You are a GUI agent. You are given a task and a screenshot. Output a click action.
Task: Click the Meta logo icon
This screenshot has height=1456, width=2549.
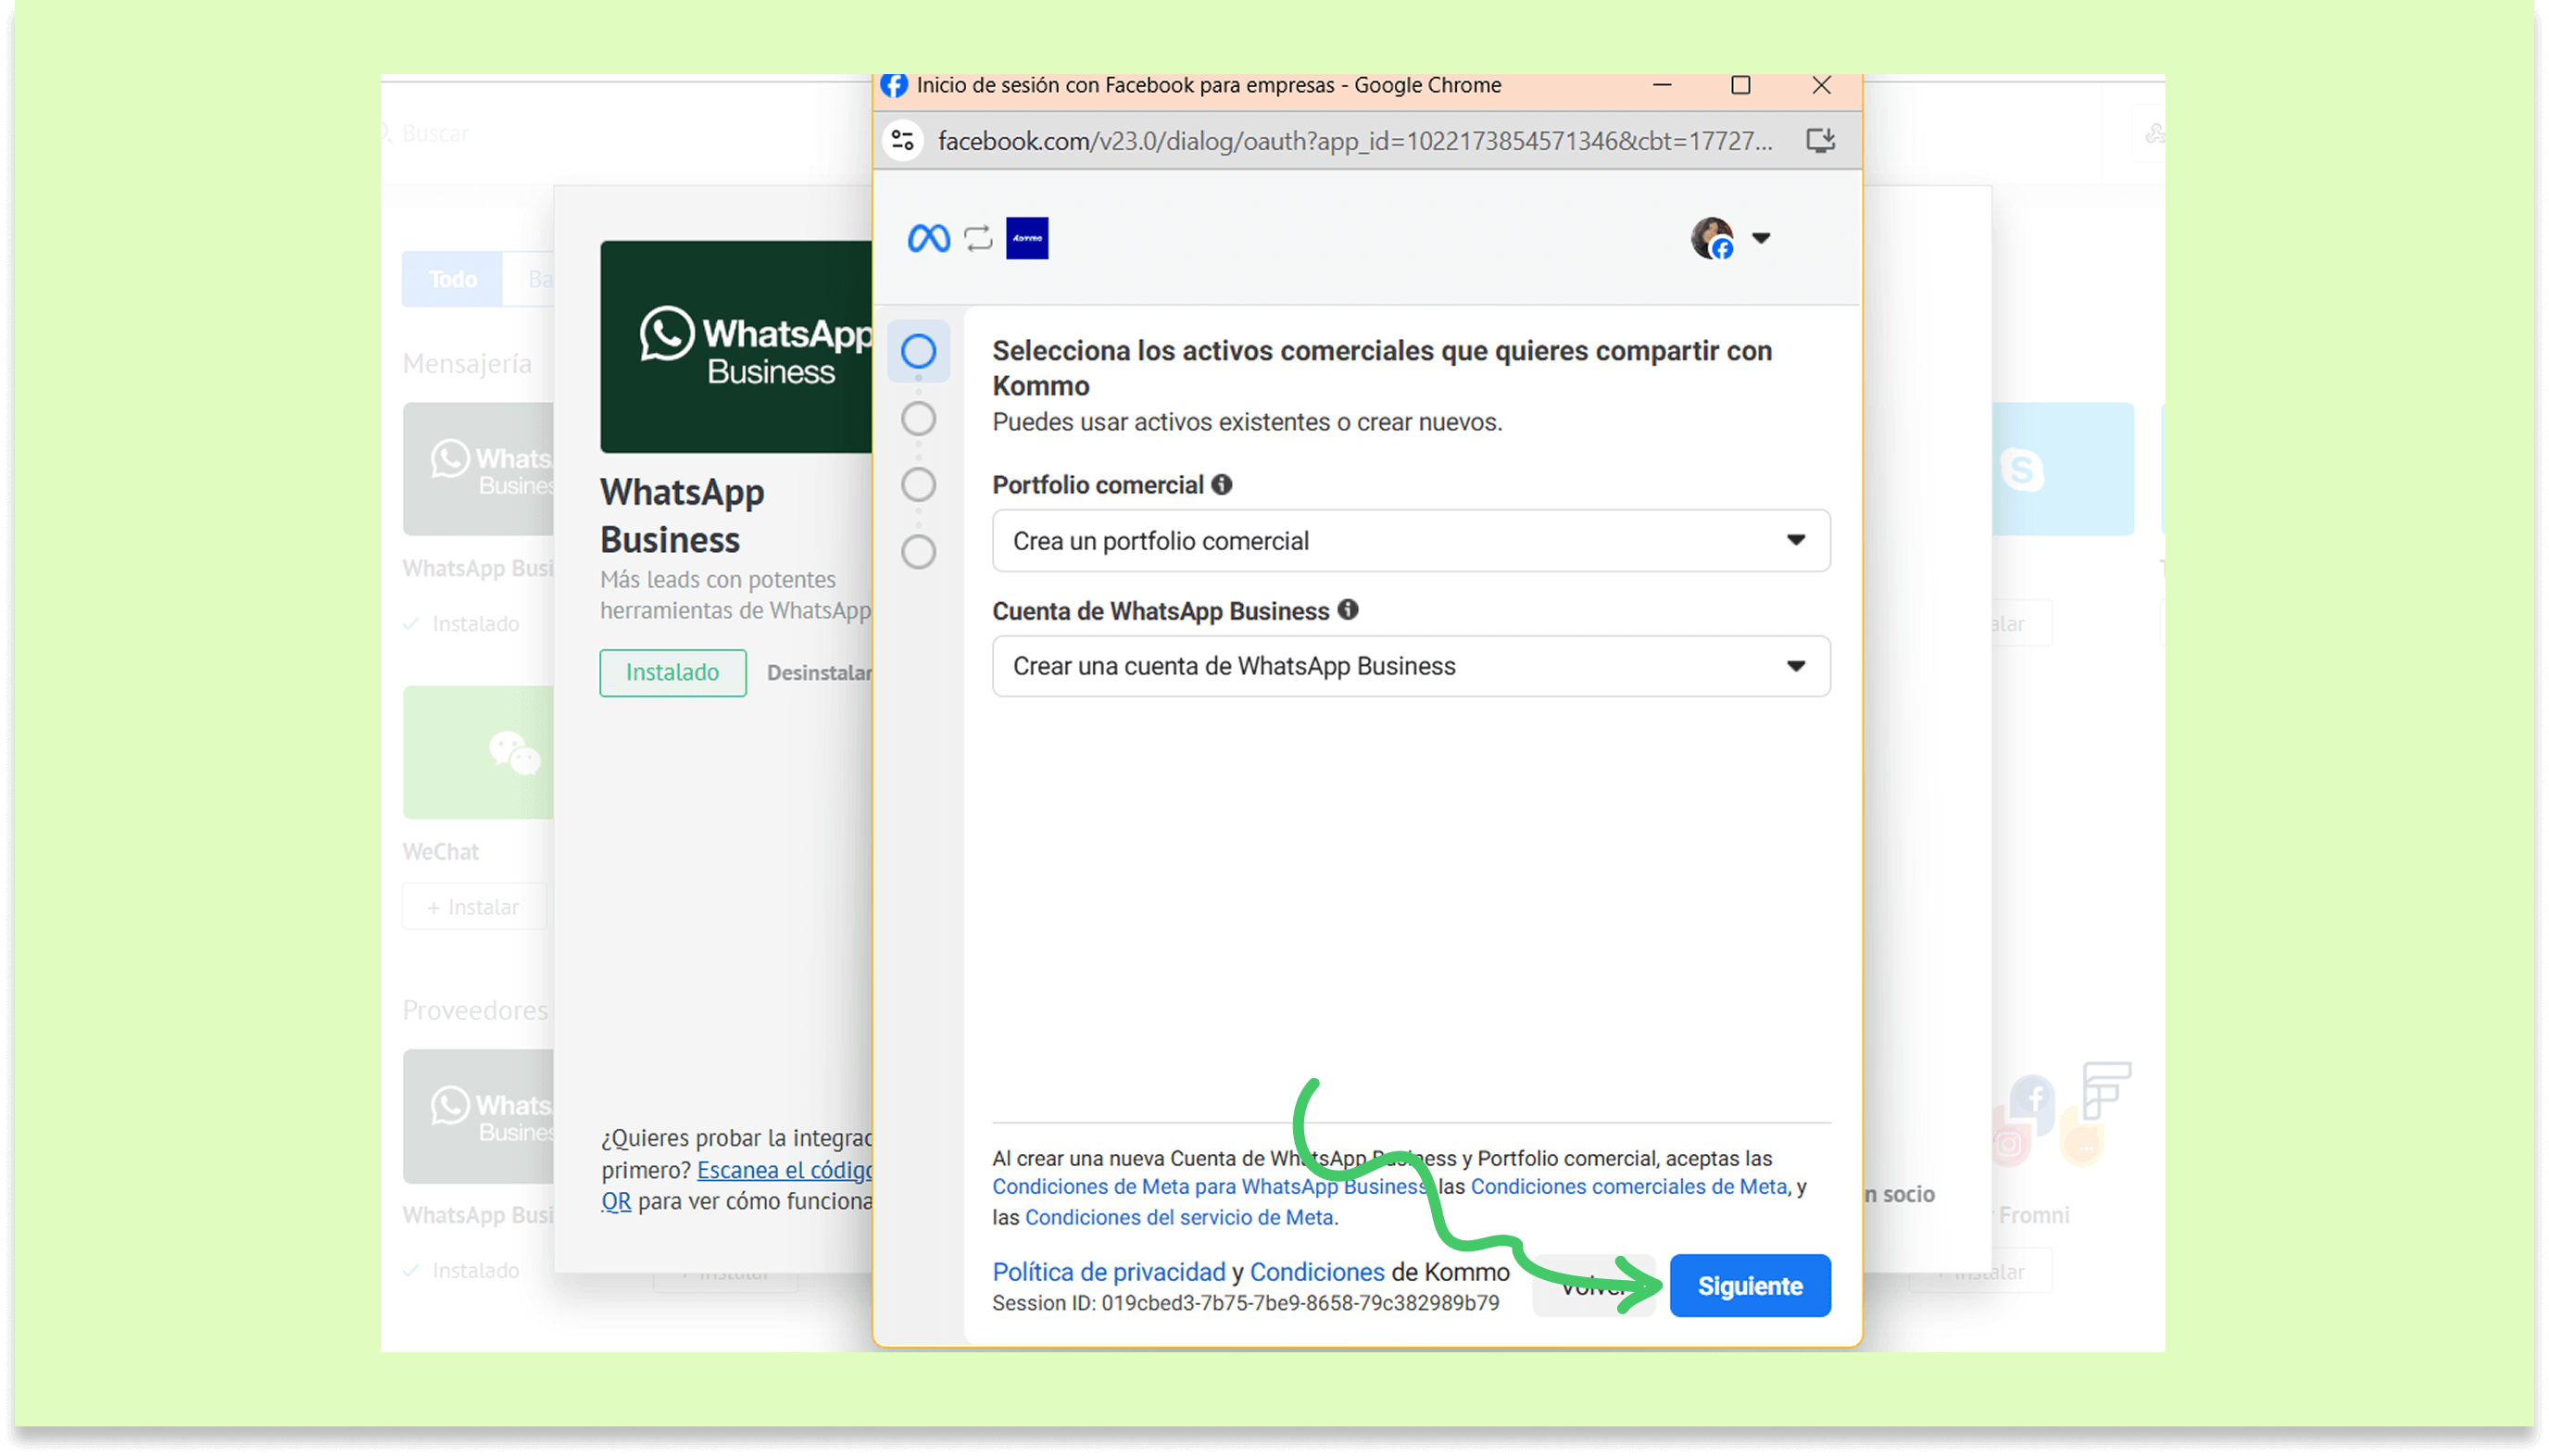[928, 238]
